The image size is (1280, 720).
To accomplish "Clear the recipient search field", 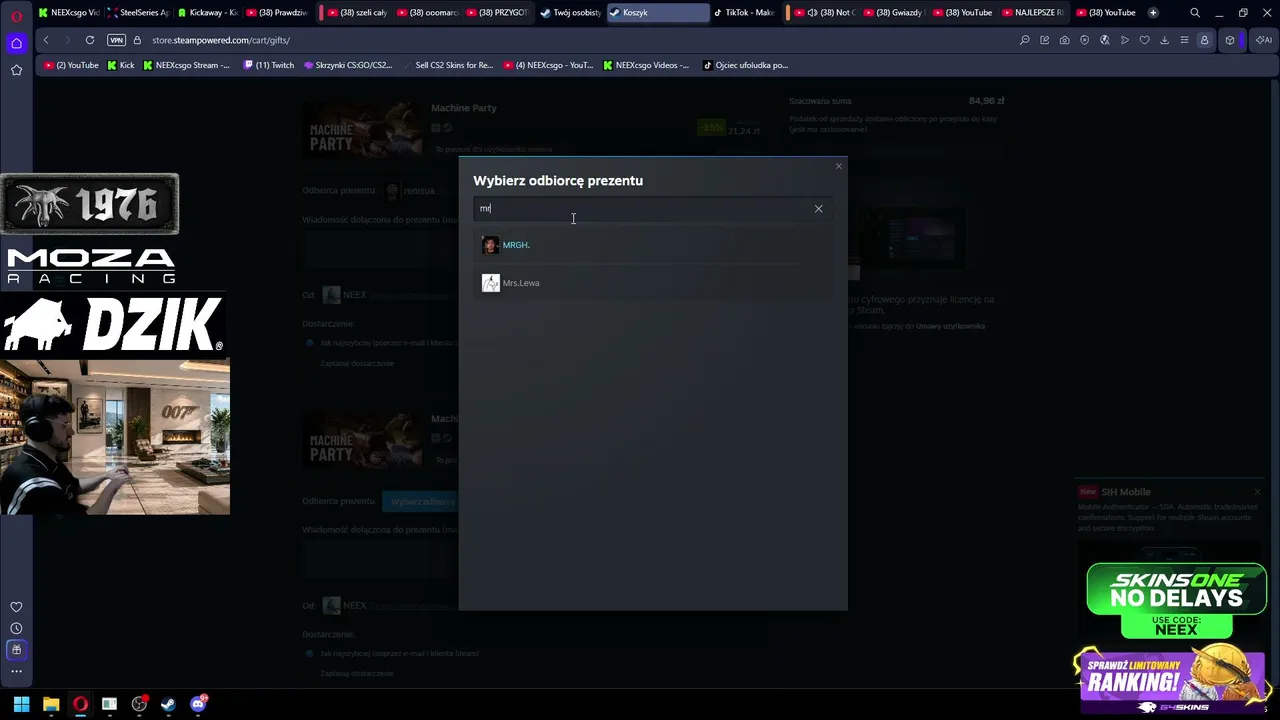I will (x=818, y=208).
